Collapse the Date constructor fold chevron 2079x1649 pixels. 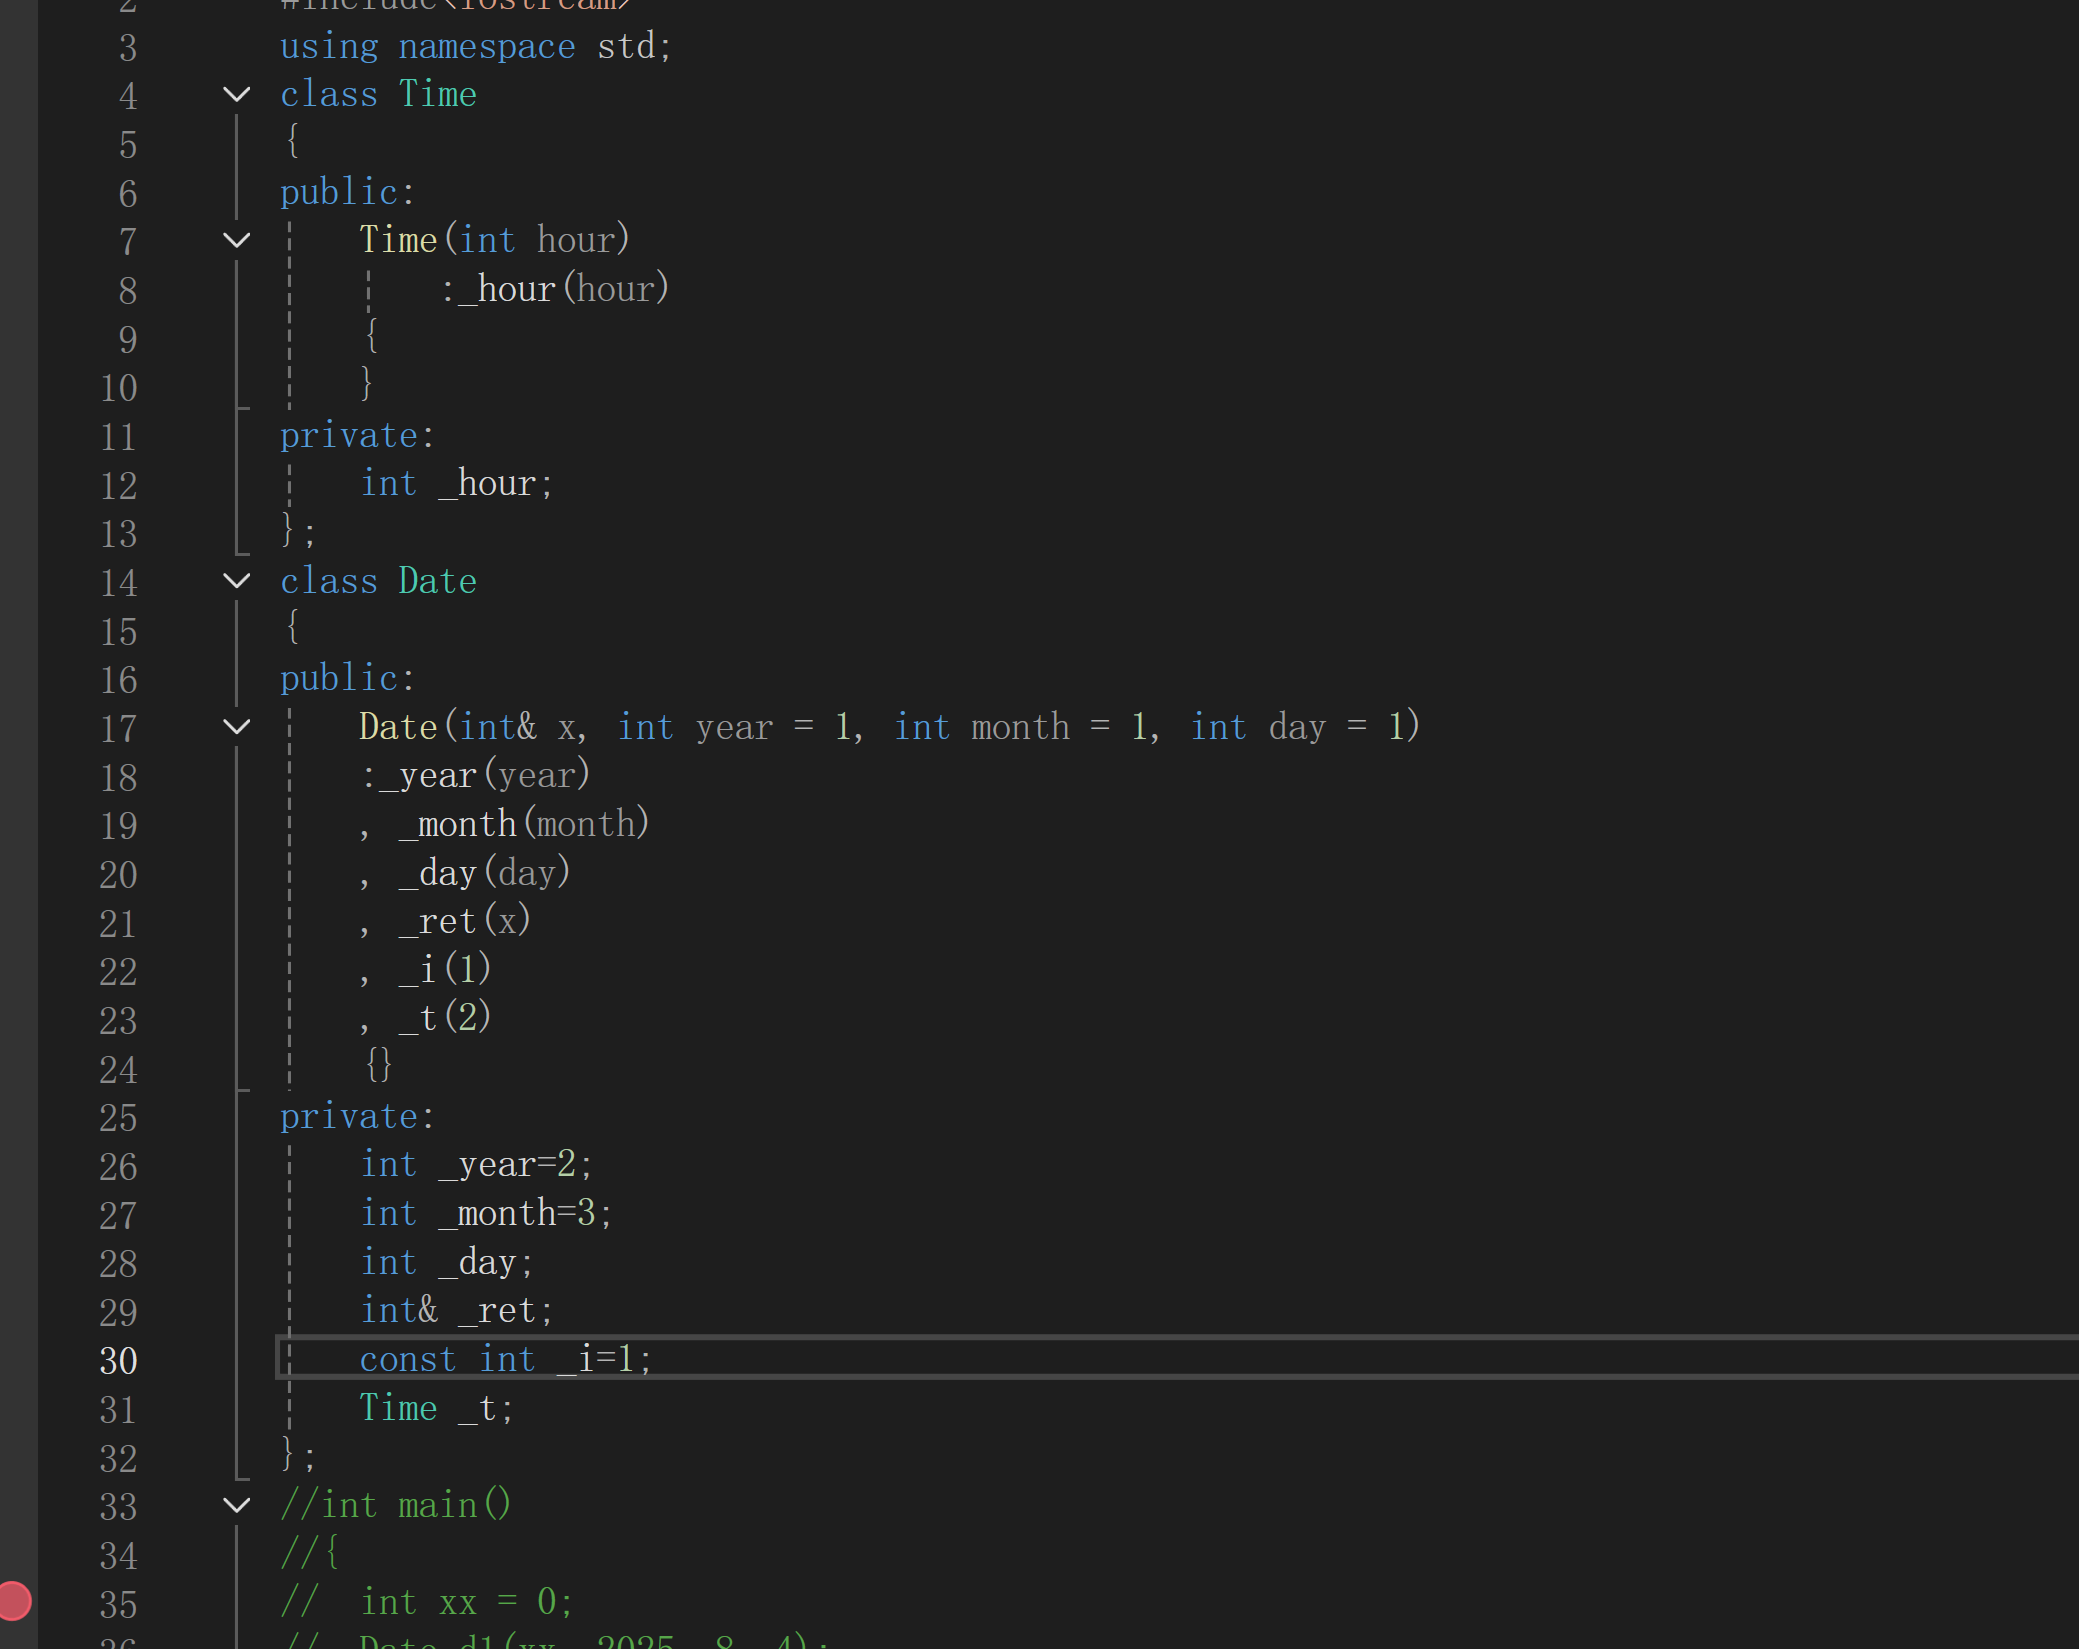click(x=237, y=727)
